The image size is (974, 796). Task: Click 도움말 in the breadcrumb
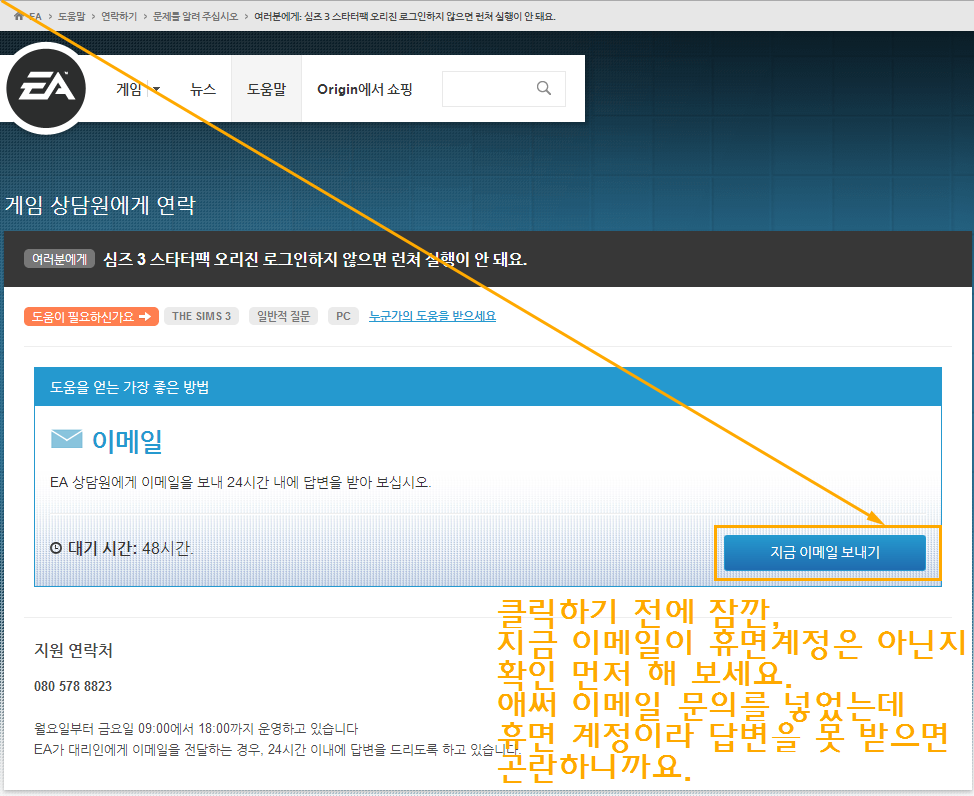pyautogui.click(x=71, y=16)
